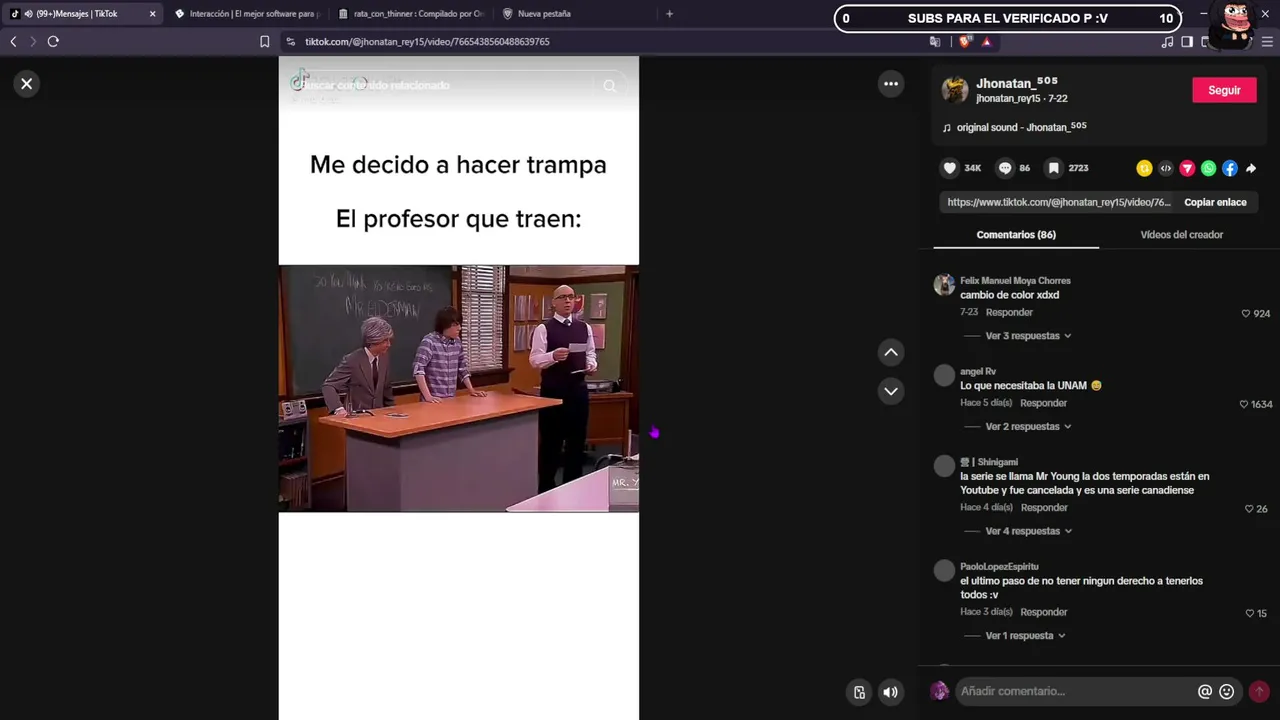Open 'original sound - Jhonatan_505' link
Viewport: 1280px width, 720px height.
point(1021,127)
